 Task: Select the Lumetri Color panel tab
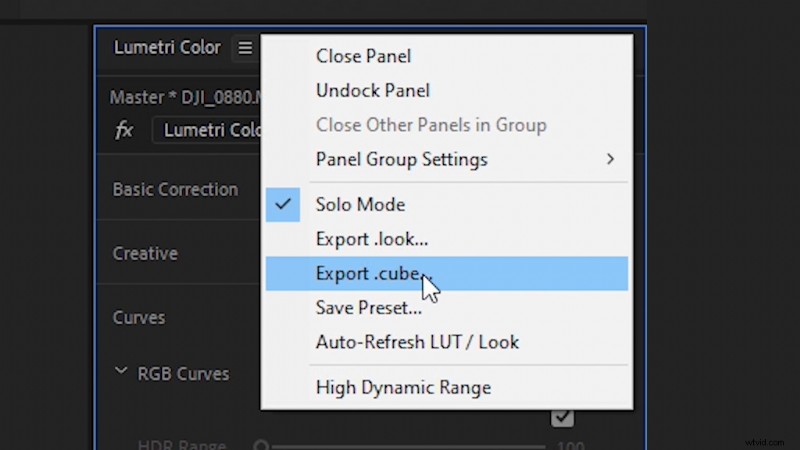(167, 48)
